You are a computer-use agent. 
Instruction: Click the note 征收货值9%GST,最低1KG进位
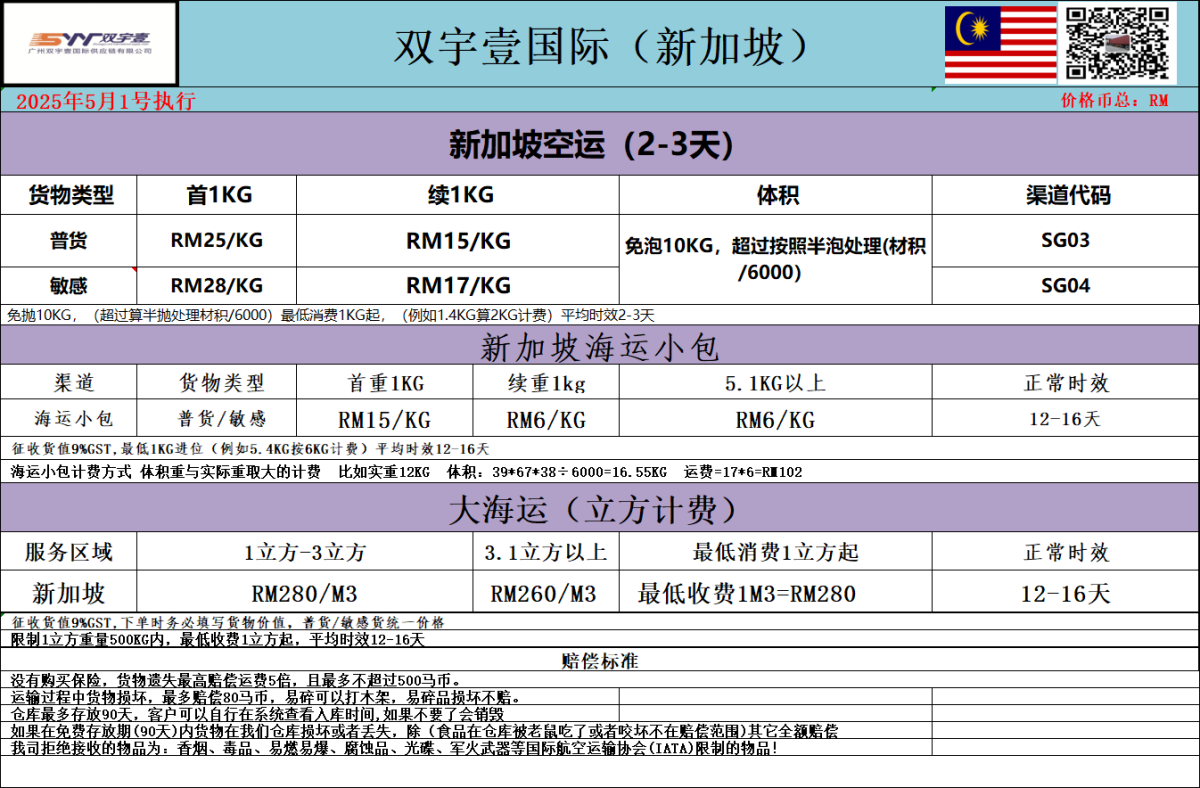pyautogui.click(x=250, y=449)
